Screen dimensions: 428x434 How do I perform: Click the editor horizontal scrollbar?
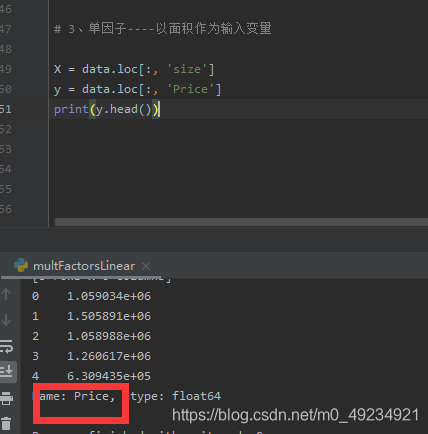[241, 222]
